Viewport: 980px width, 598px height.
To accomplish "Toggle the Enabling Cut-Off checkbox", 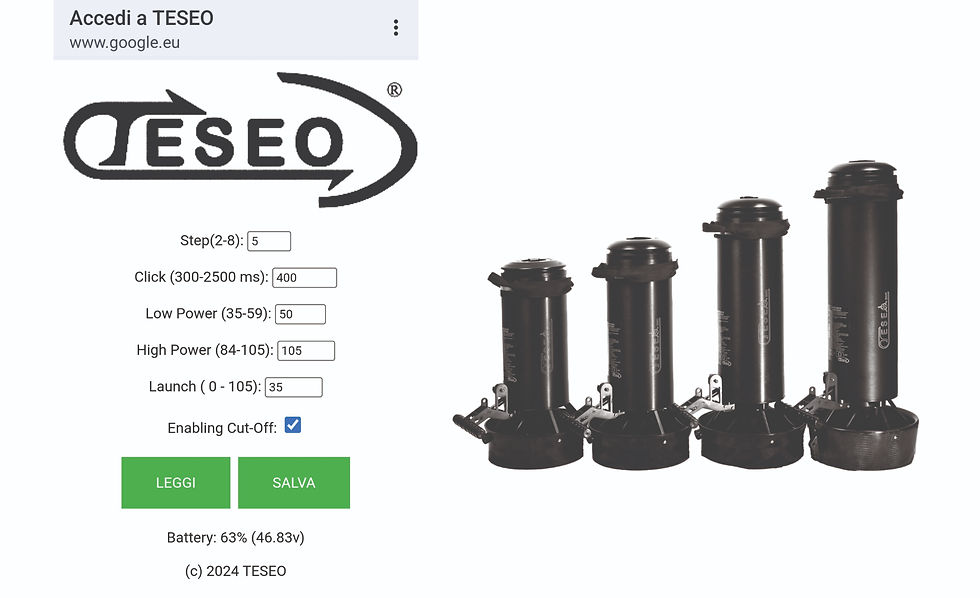I will click(292, 425).
